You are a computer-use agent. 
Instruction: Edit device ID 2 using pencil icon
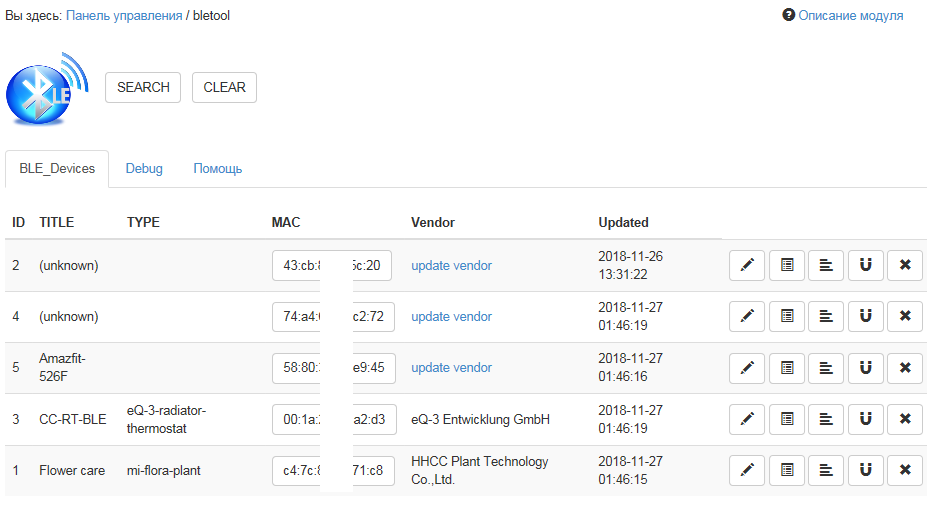746,265
